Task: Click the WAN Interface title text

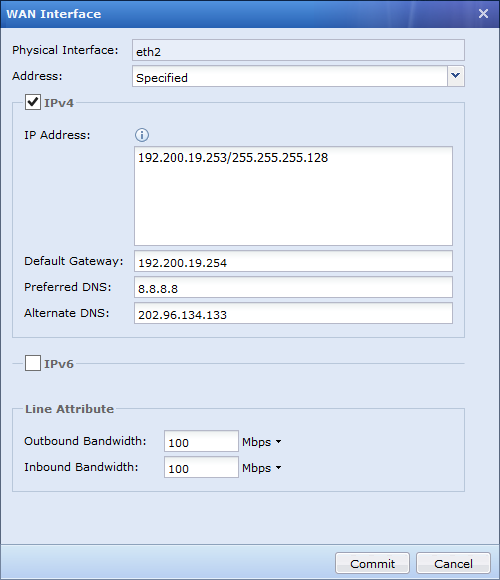Action: pos(54,14)
